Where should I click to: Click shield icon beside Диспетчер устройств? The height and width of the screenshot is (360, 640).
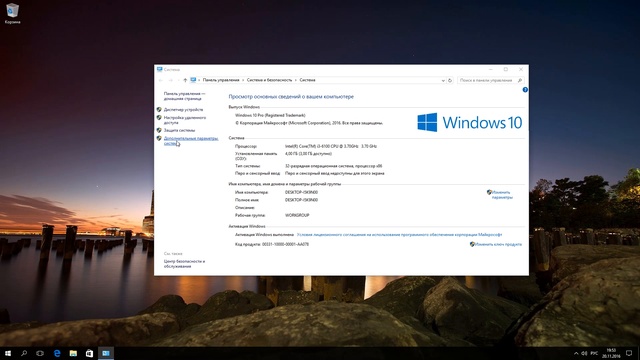point(159,109)
